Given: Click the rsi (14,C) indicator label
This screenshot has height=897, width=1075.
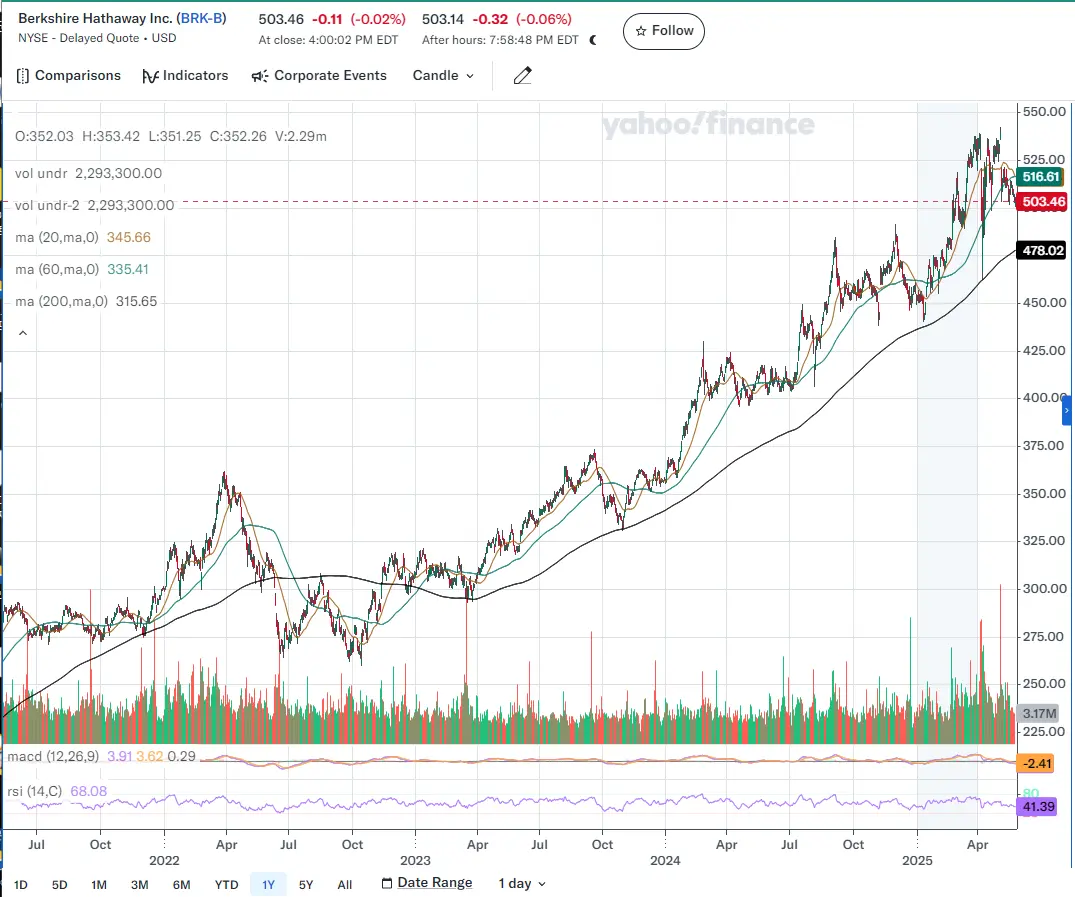Looking at the screenshot, I should pos(34,791).
